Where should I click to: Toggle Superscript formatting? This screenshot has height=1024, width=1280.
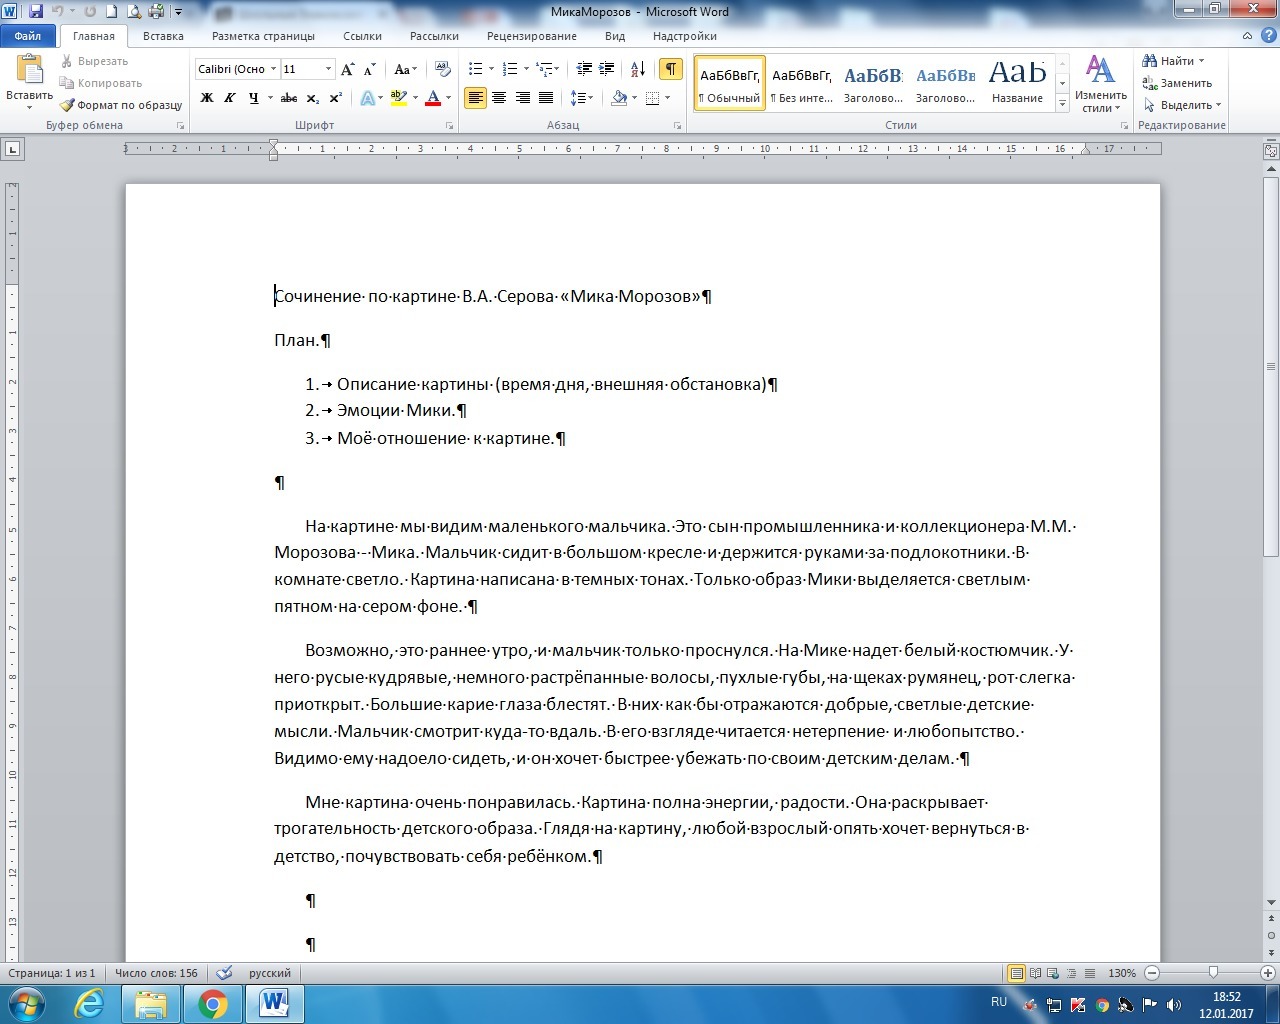click(336, 98)
